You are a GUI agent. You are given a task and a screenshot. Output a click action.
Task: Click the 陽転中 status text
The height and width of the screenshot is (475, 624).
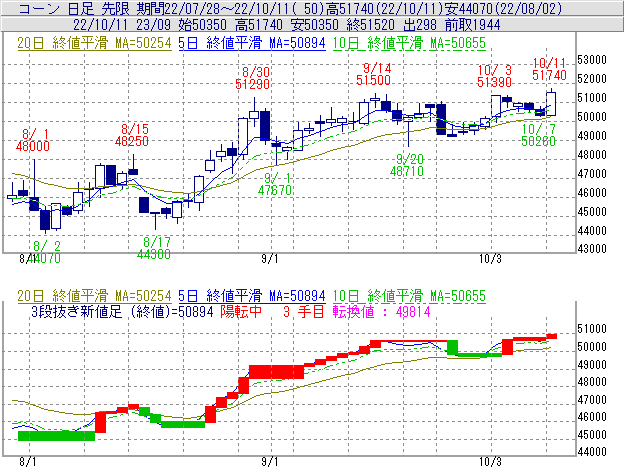tap(242, 311)
